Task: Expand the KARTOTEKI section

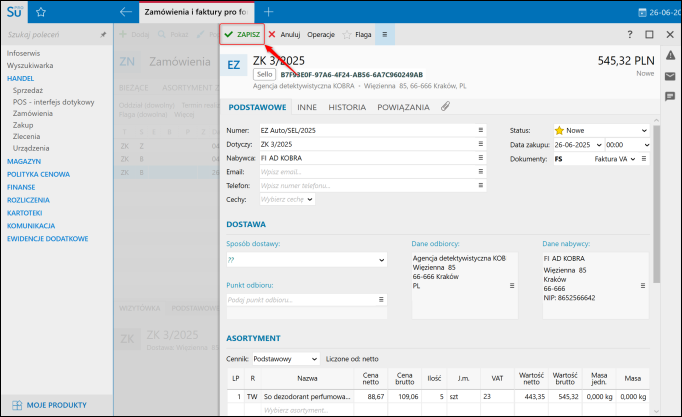Action: tap(25, 213)
